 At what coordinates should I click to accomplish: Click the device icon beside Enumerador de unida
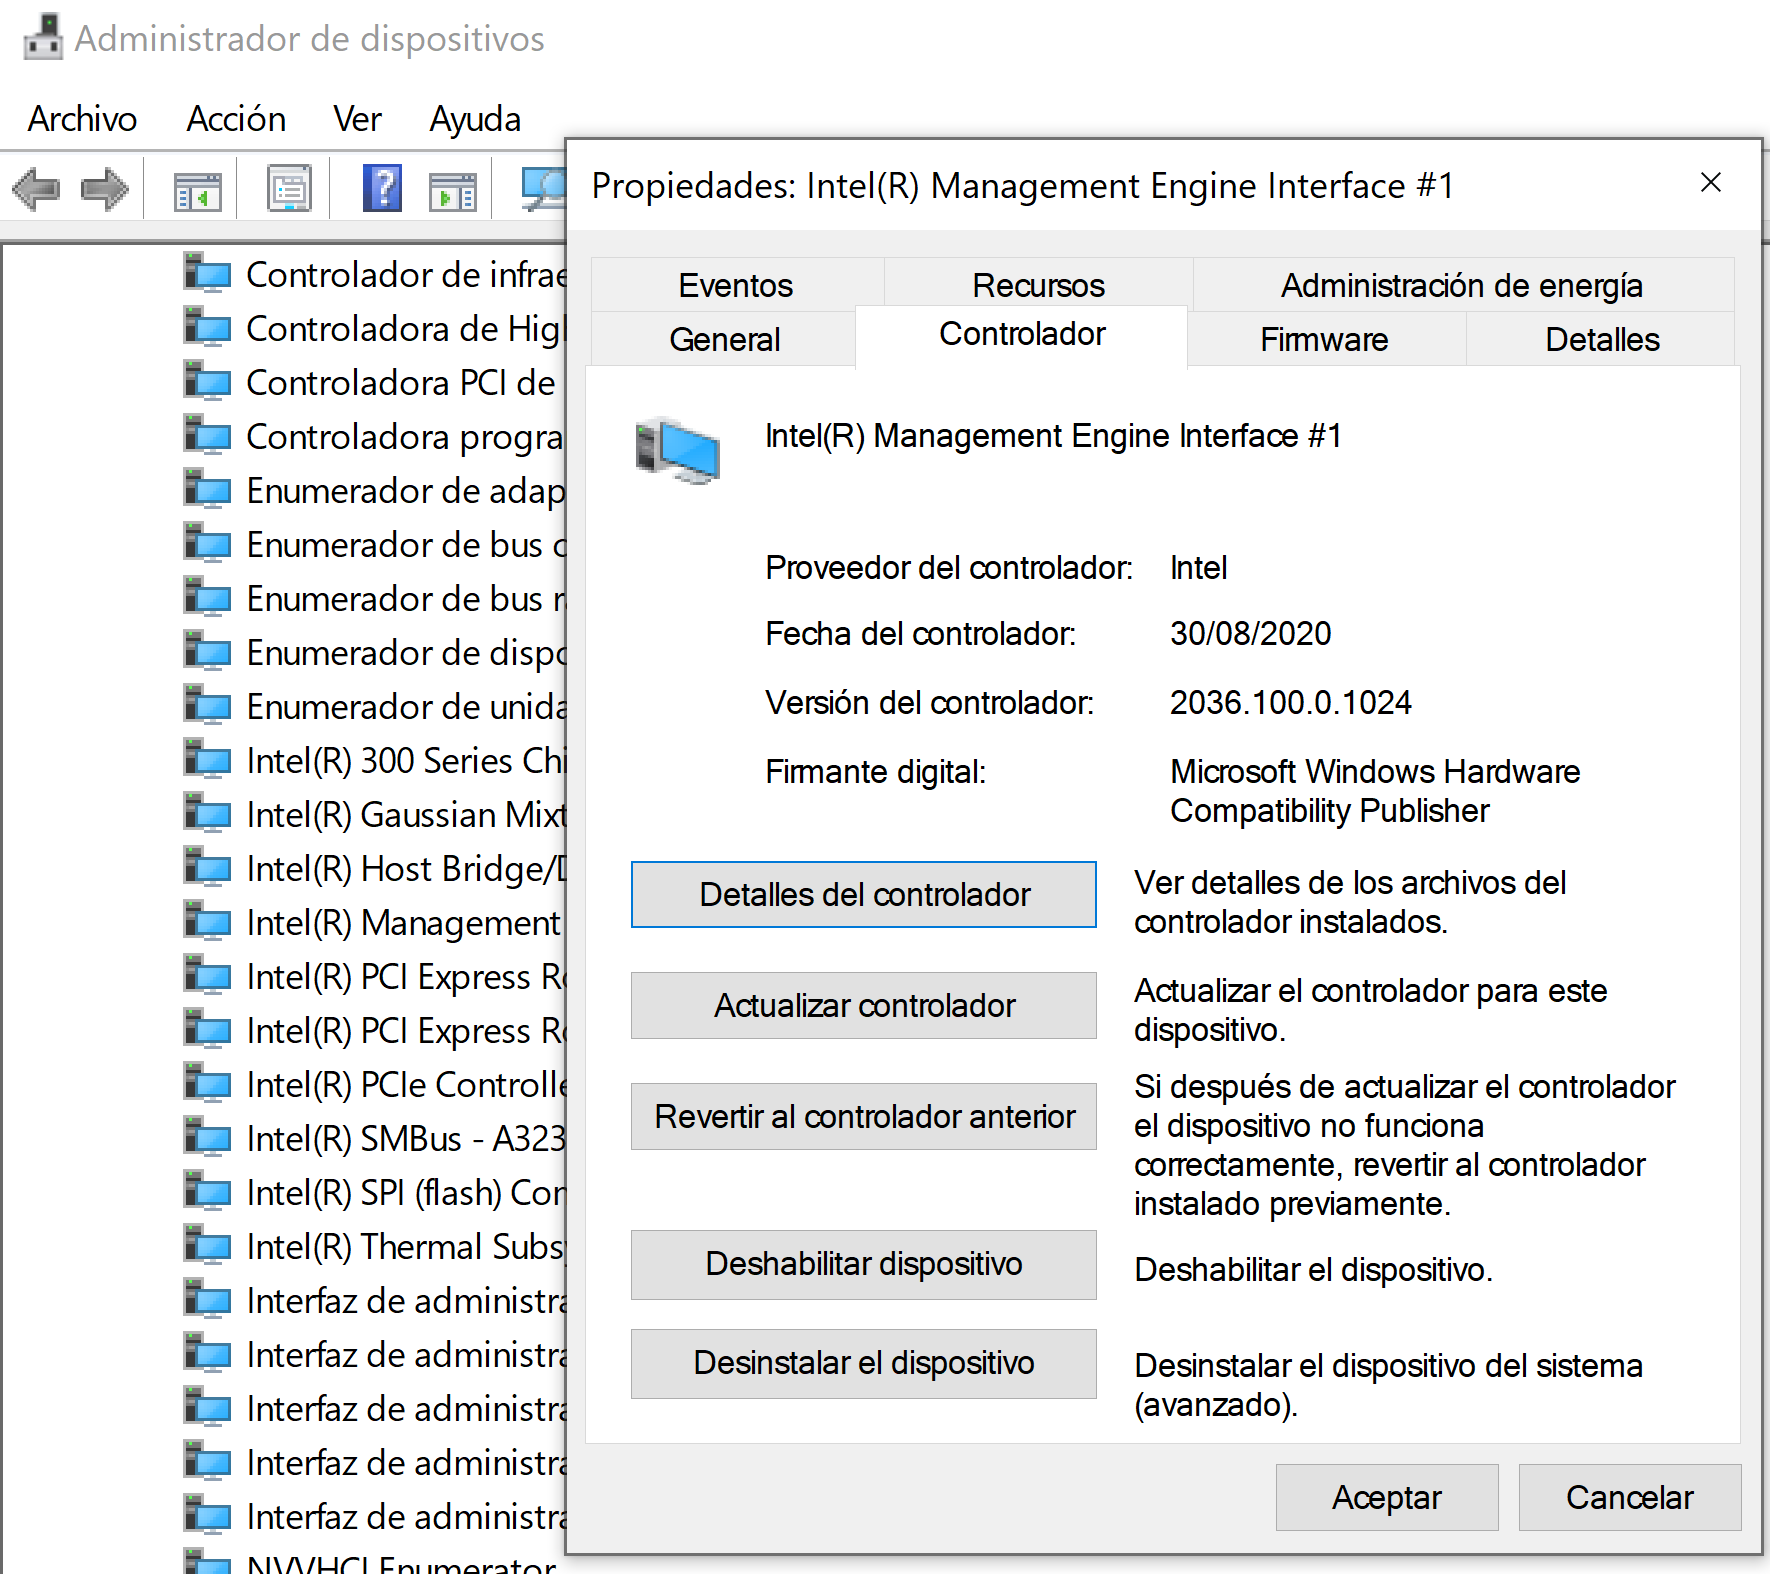pos(208,705)
